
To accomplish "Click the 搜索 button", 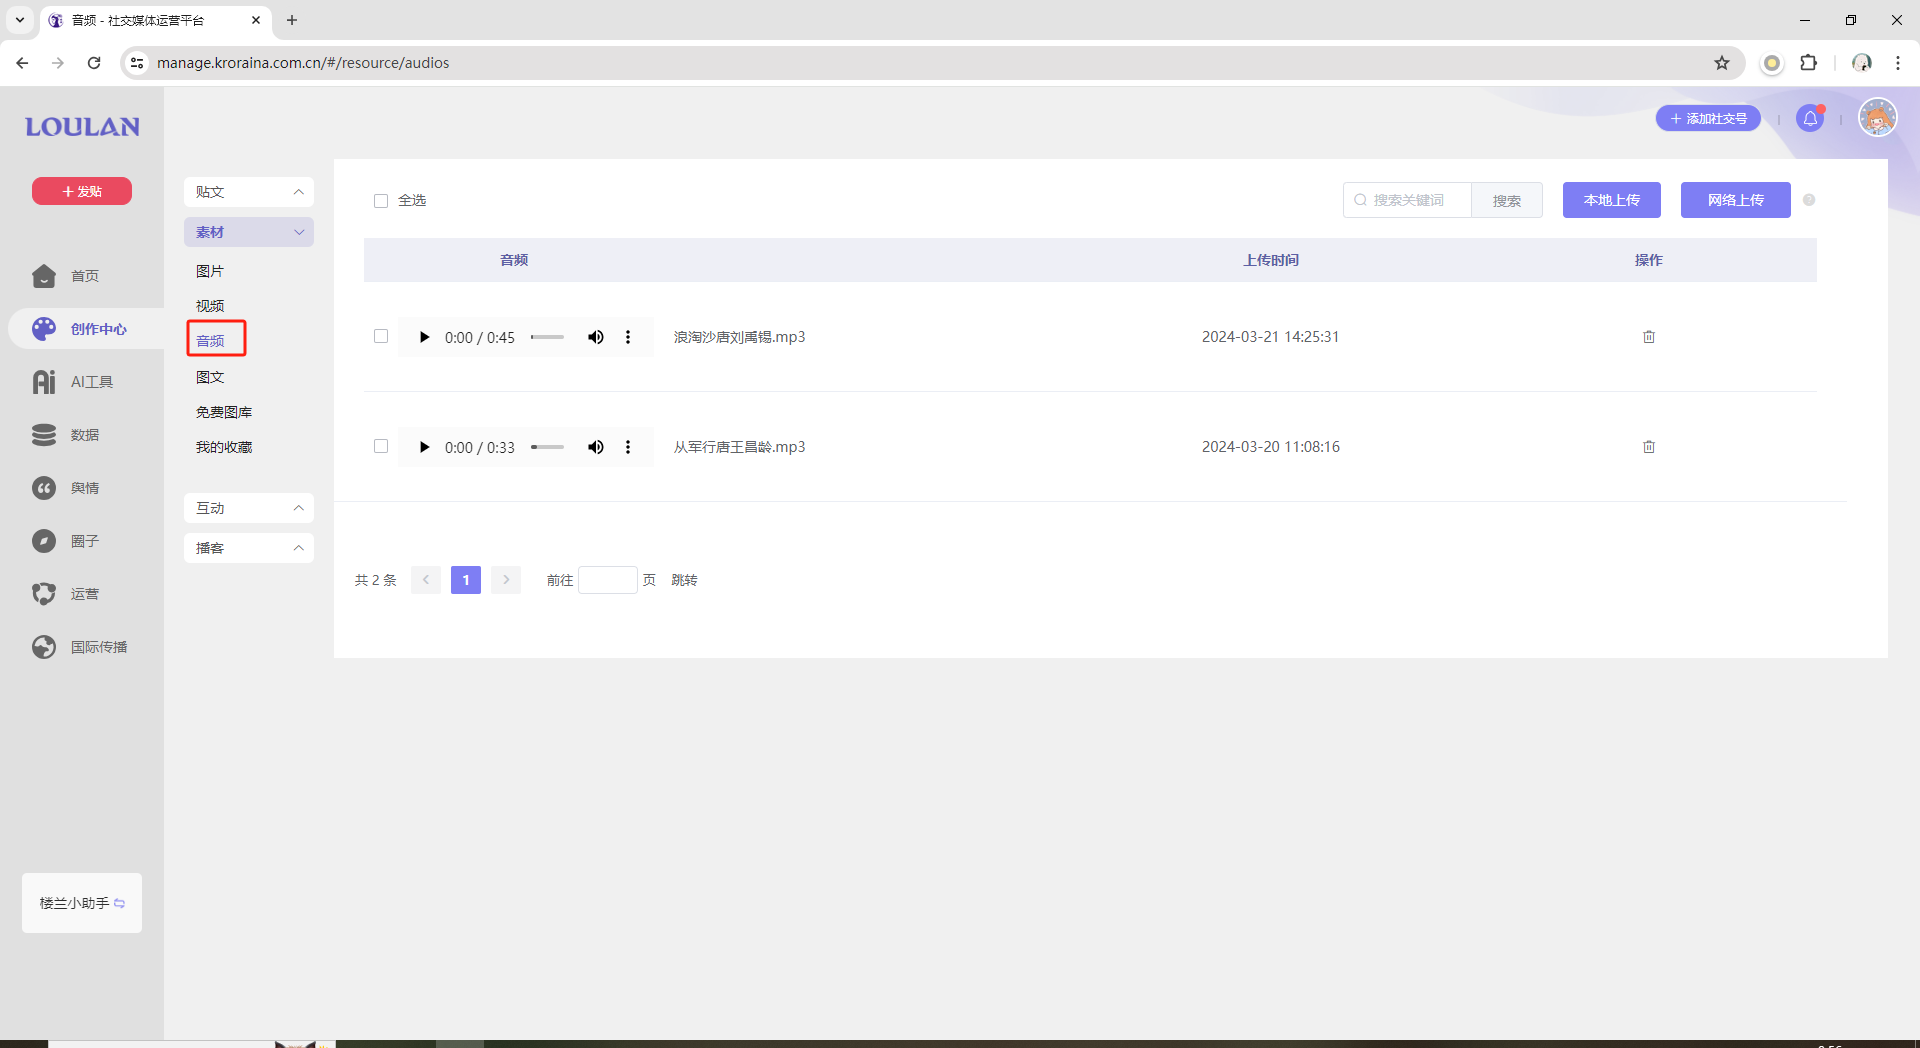I will click(1507, 200).
